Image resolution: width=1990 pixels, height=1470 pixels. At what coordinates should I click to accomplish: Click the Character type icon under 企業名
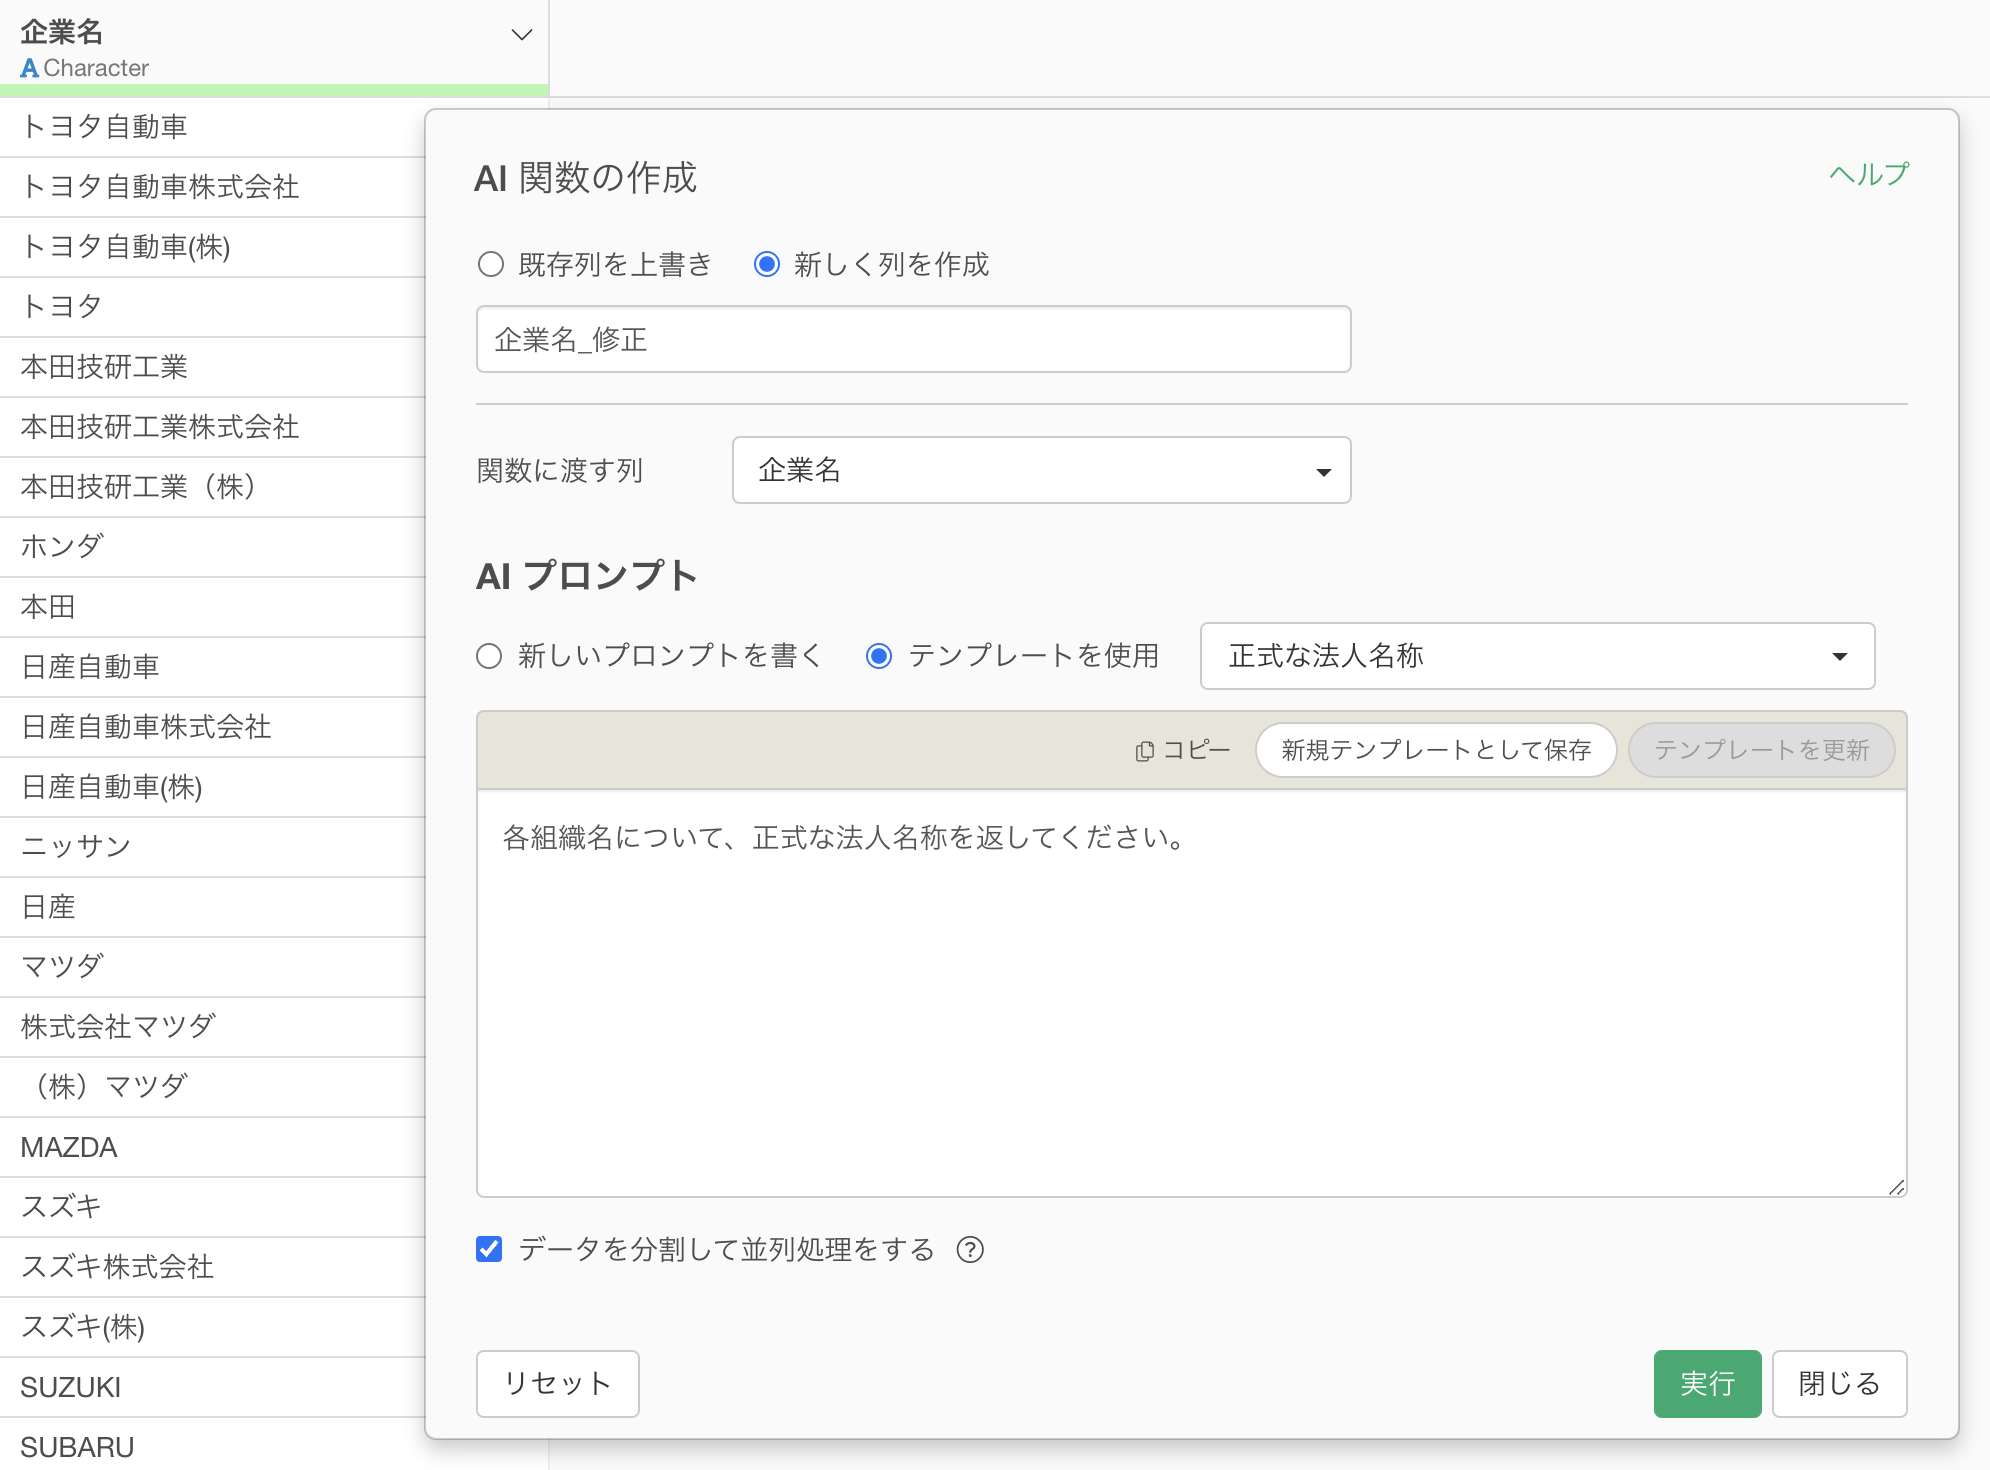click(x=29, y=69)
